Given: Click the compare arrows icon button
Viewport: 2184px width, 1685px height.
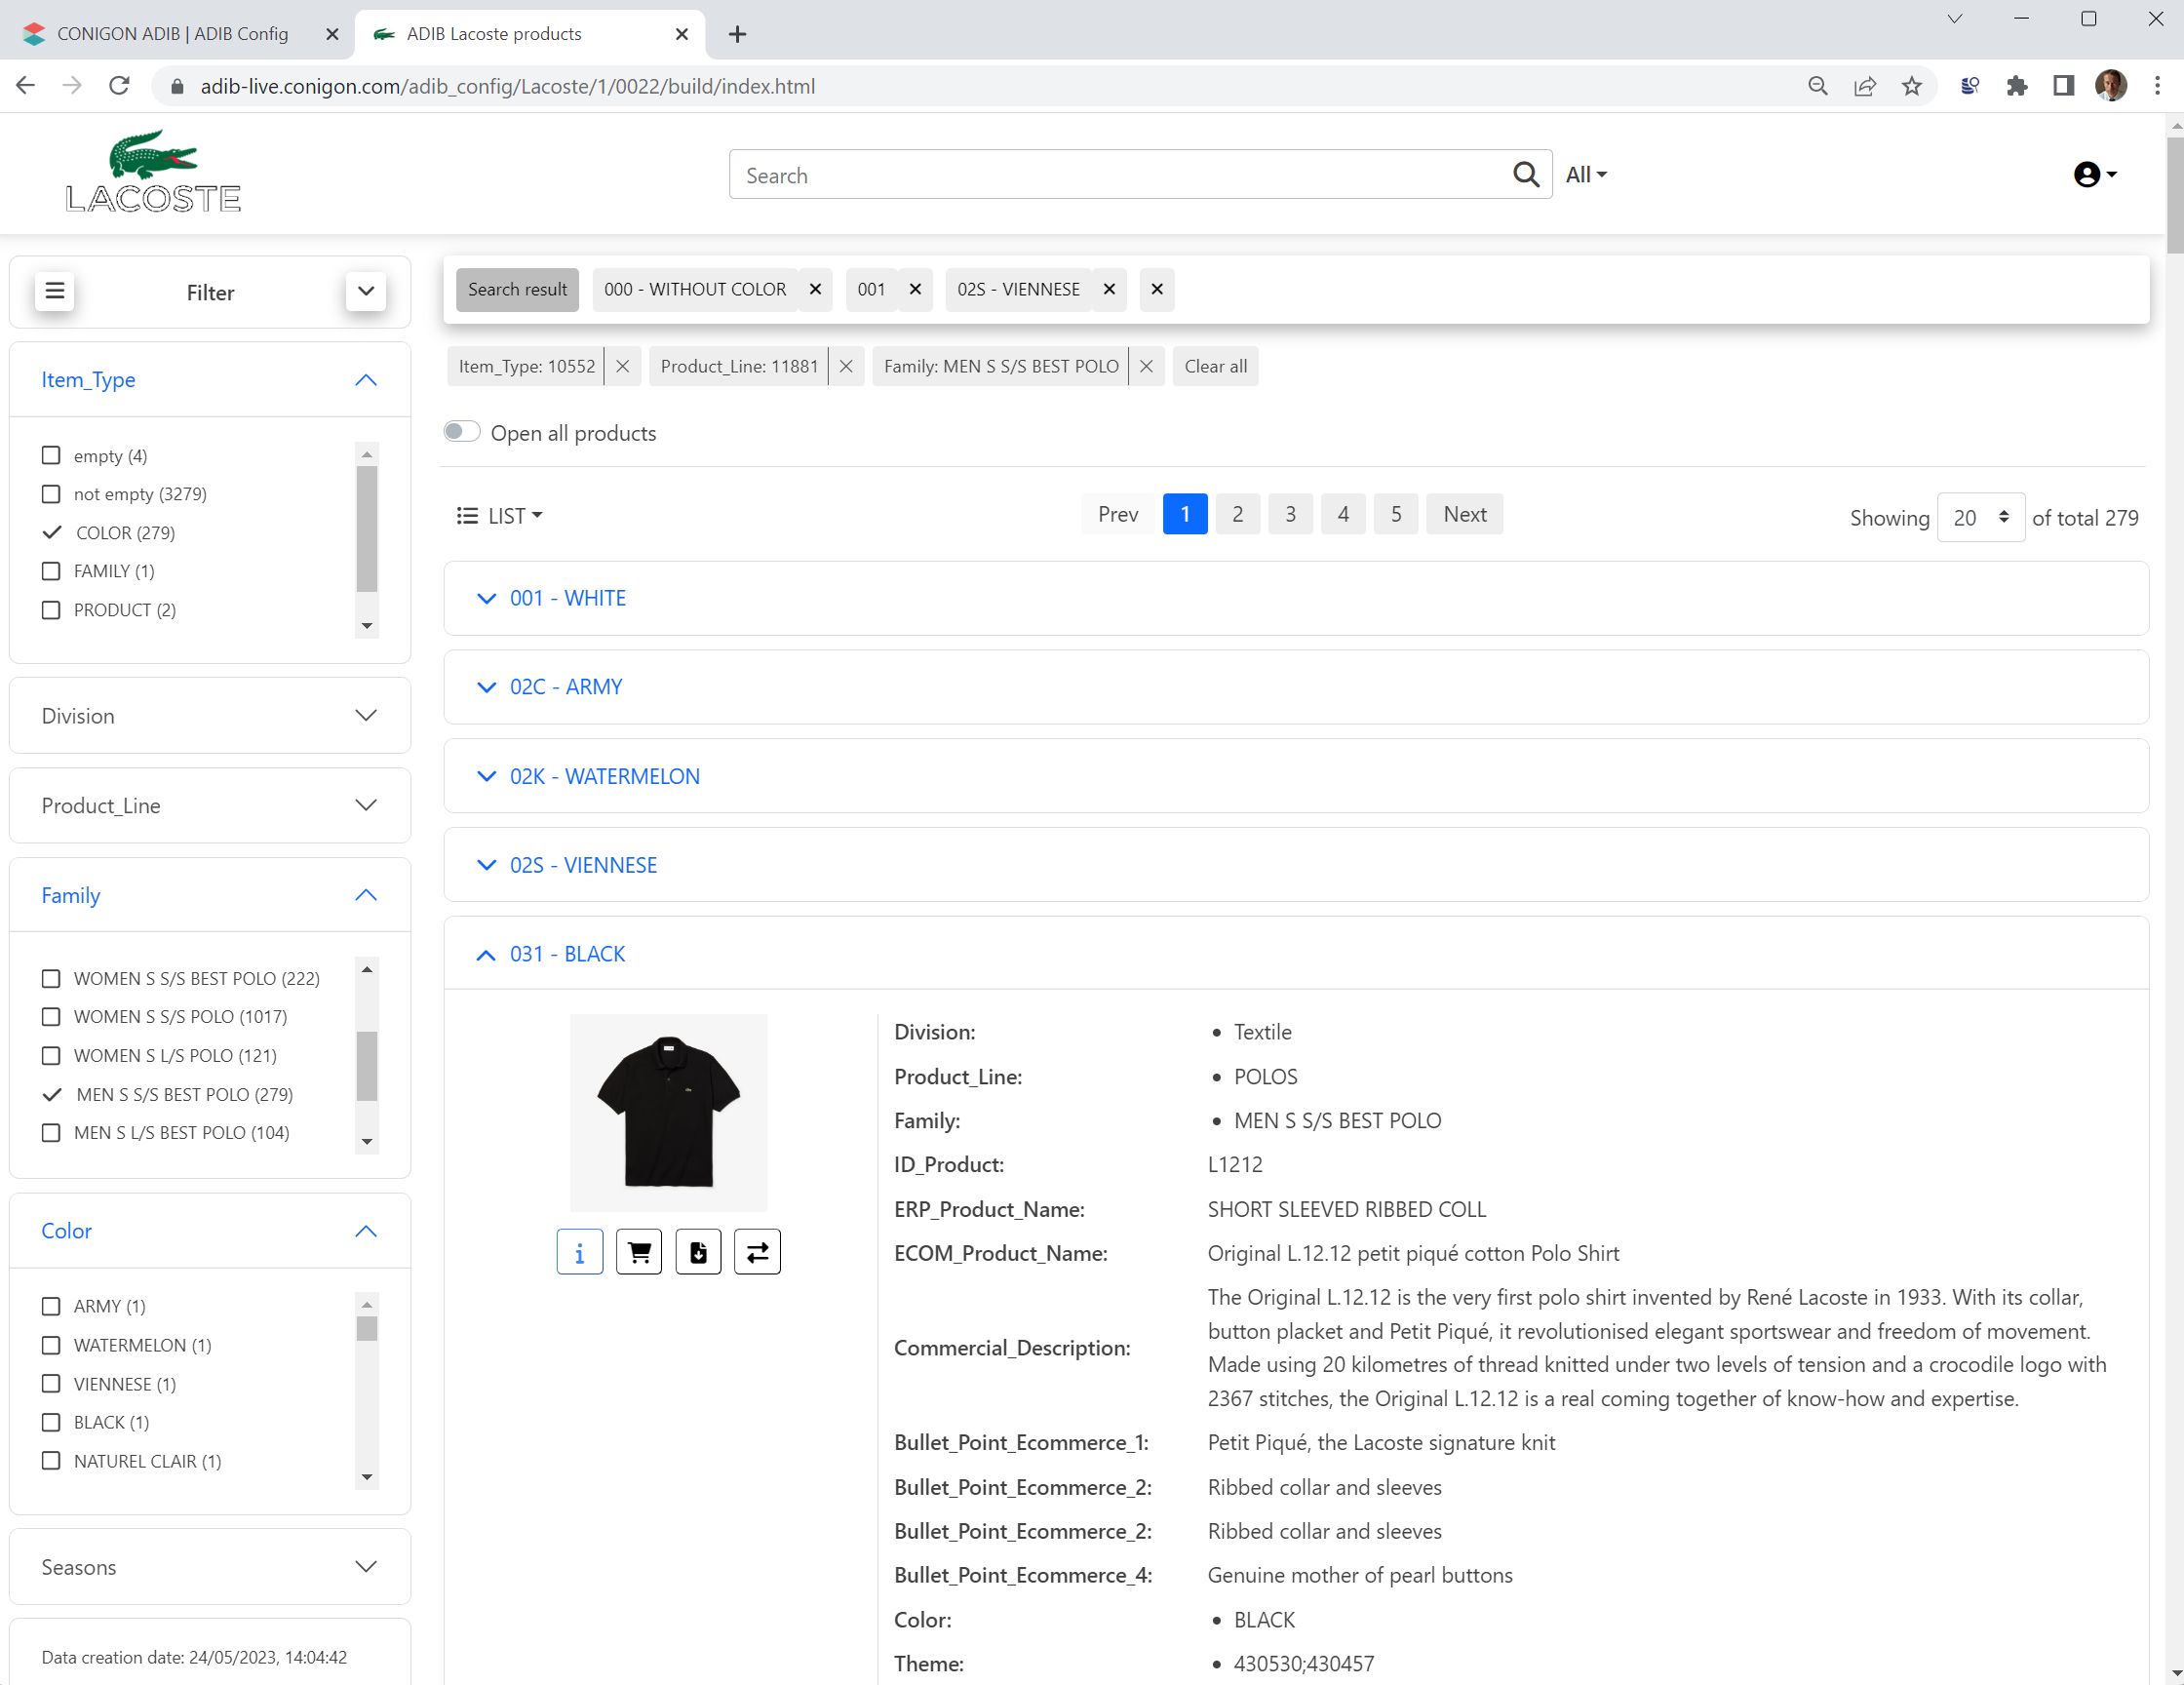Looking at the screenshot, I should pos(757,1252).
